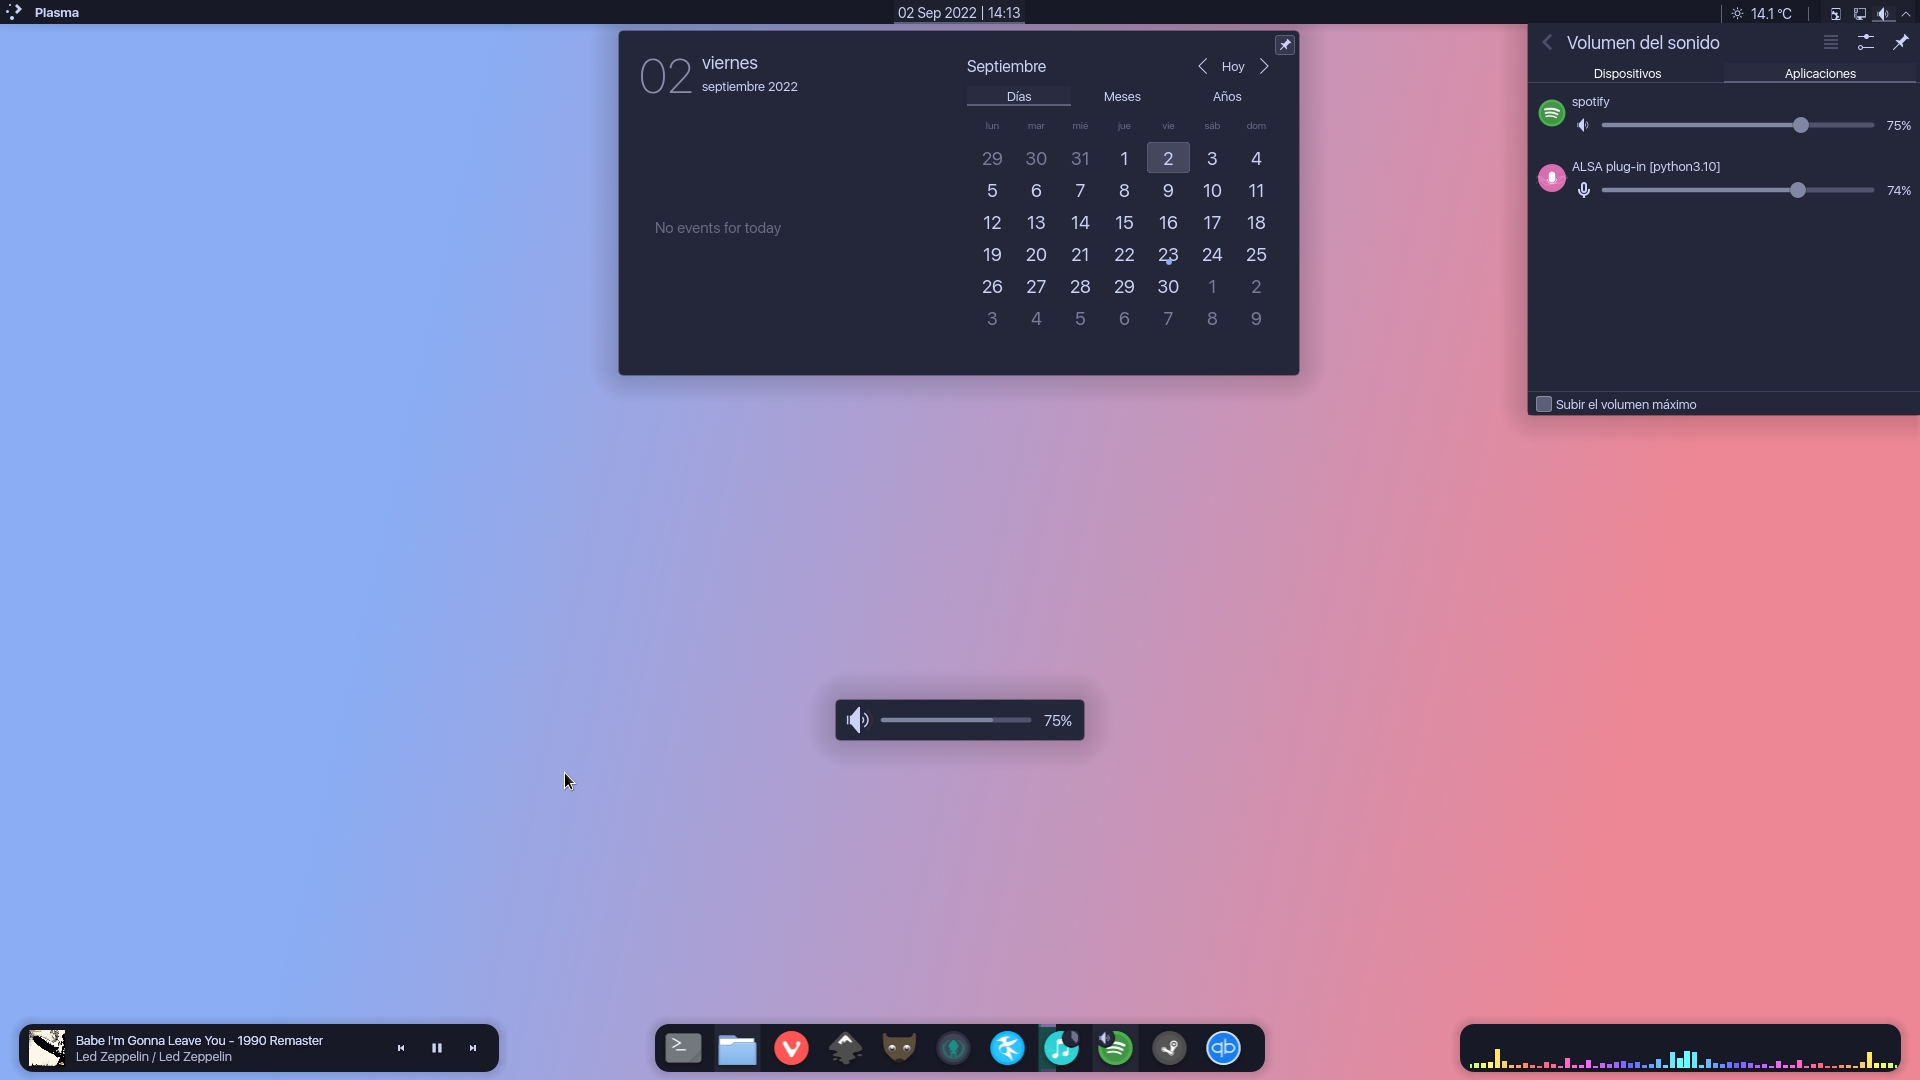Click the Vivaldi browser icon
Viewport: 1920px width, 1080px height.
(791, 1048)
